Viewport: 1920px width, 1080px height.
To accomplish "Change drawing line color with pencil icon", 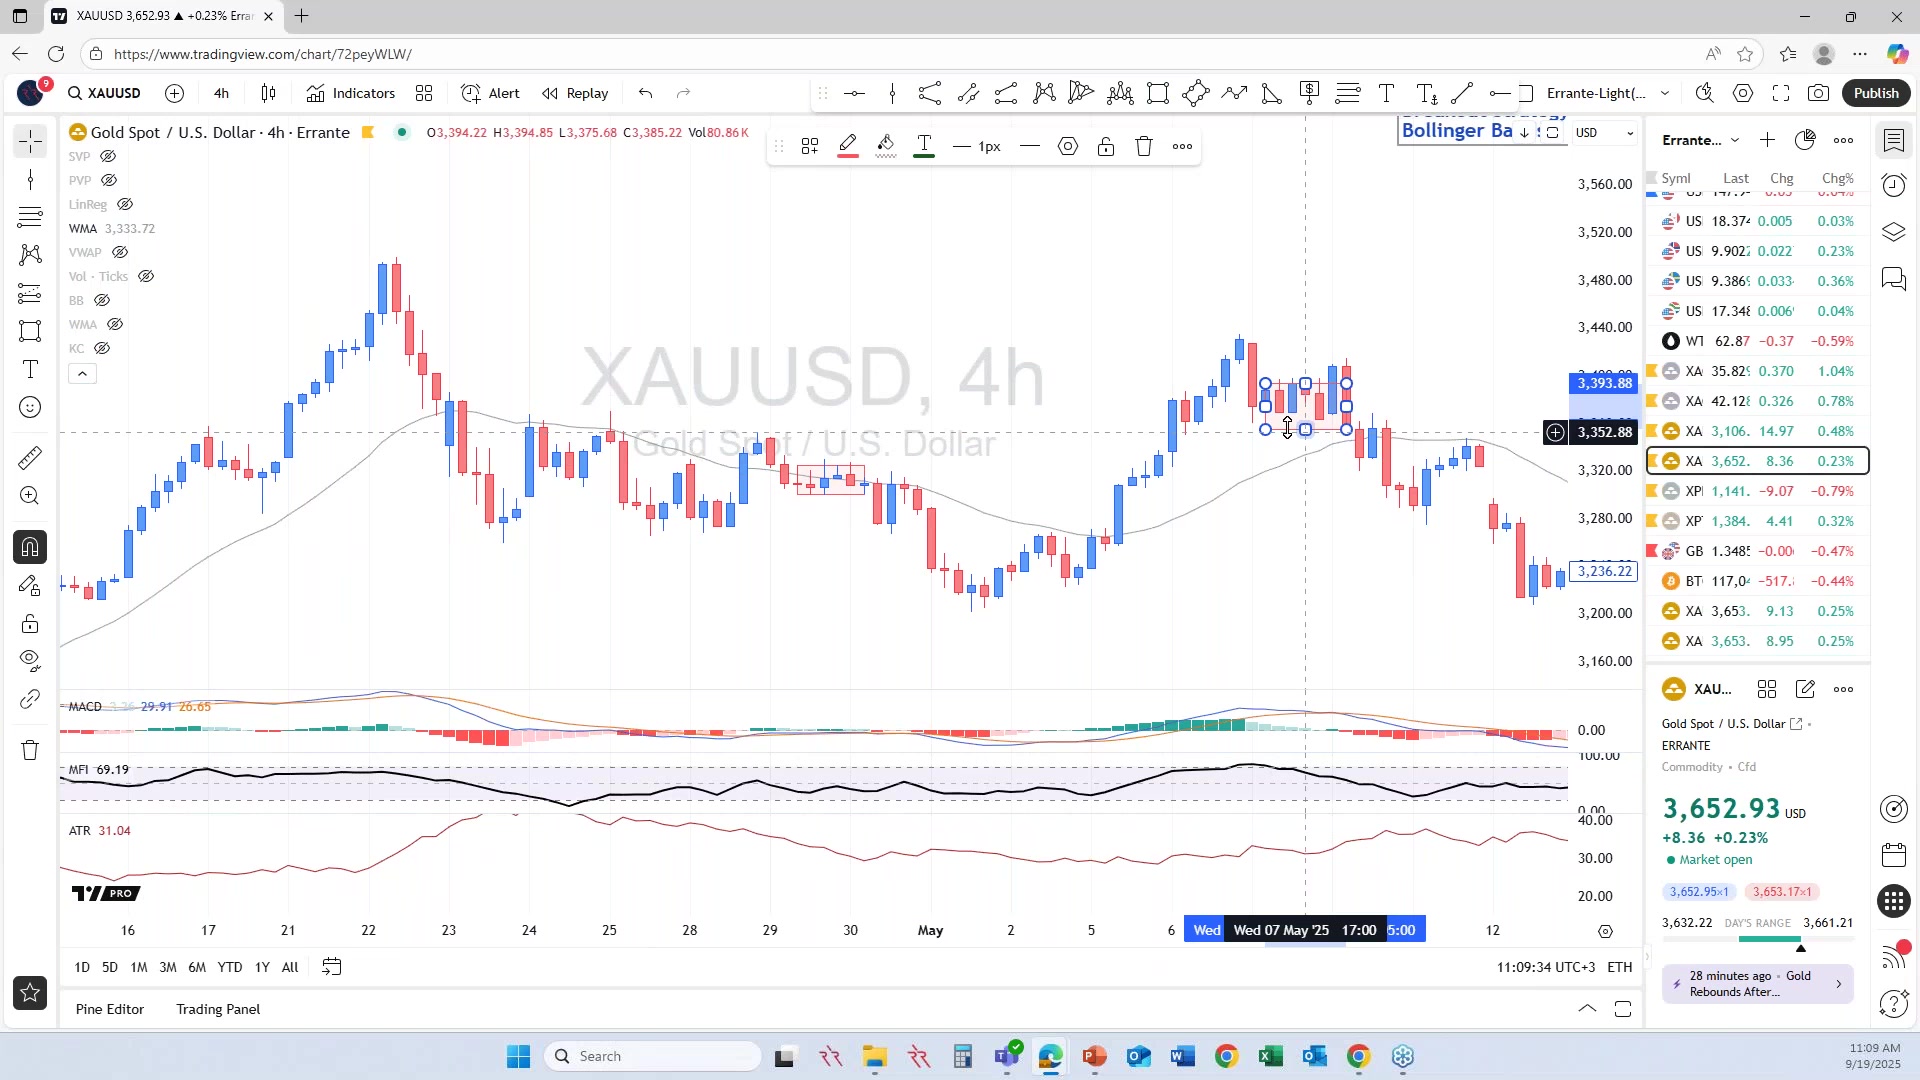I will coord(848,146).
